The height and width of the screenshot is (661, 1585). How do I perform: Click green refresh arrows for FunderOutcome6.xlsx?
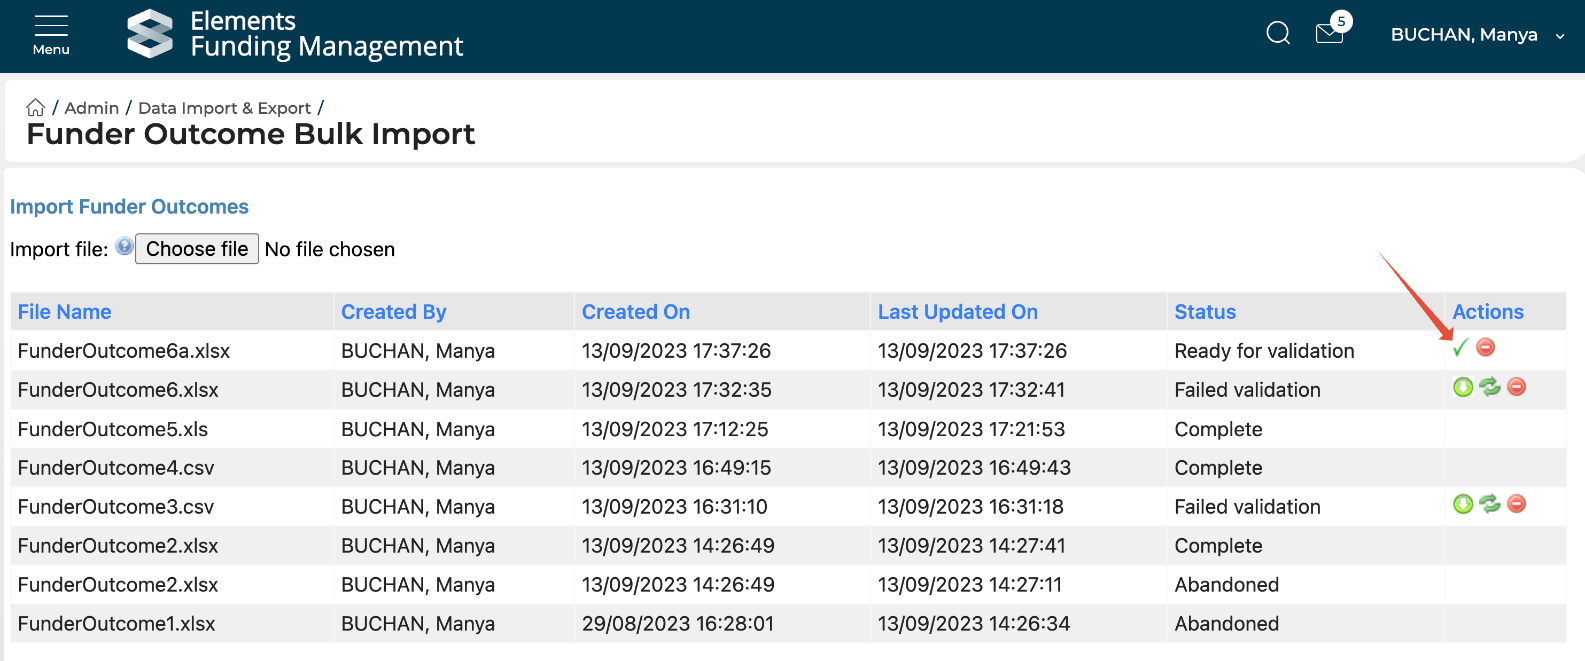point(1490,387)
